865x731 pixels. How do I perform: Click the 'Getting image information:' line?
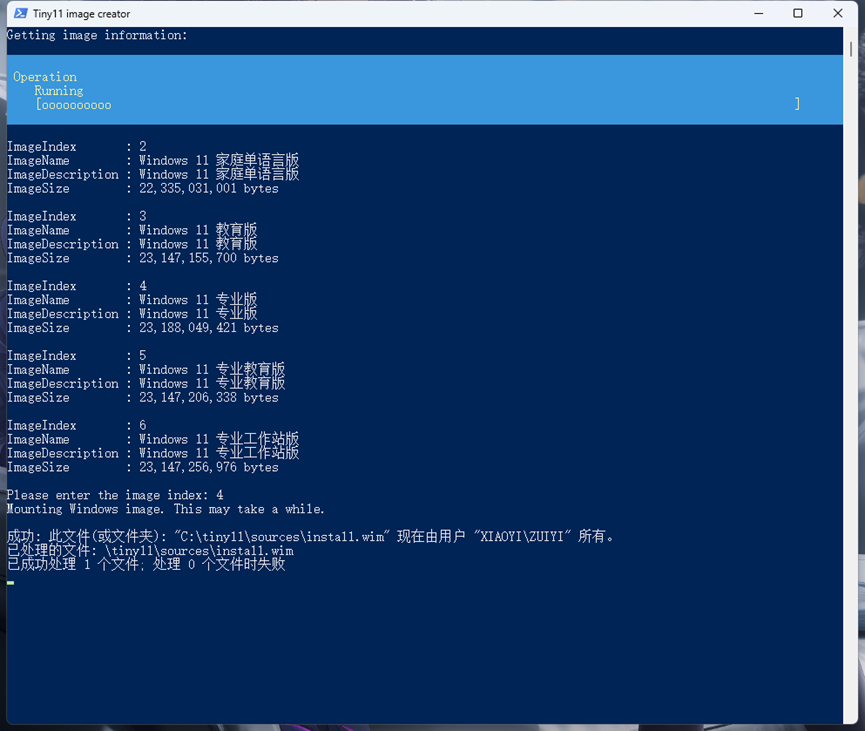tap(97, 35)
